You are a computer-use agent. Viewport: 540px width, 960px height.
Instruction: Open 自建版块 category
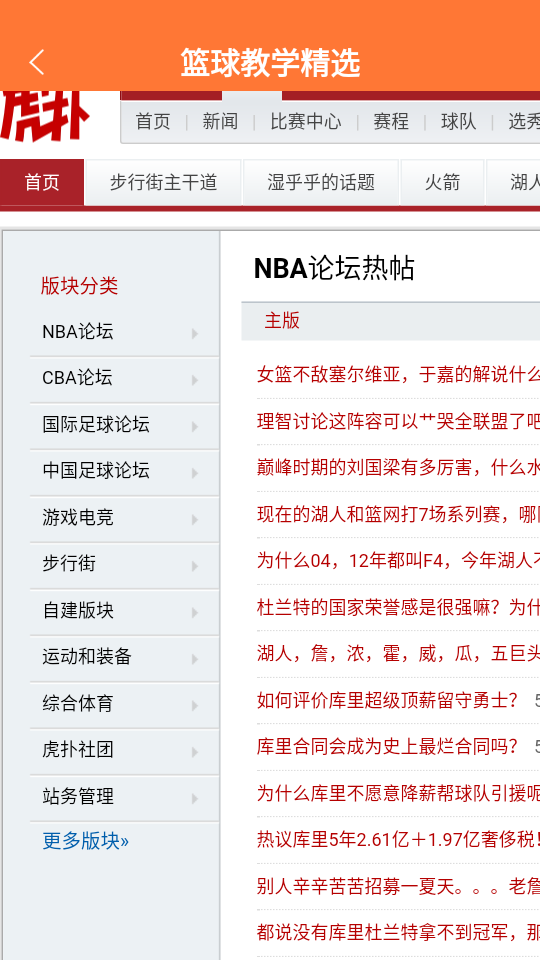pyautogui.click(x=78, y=610)
